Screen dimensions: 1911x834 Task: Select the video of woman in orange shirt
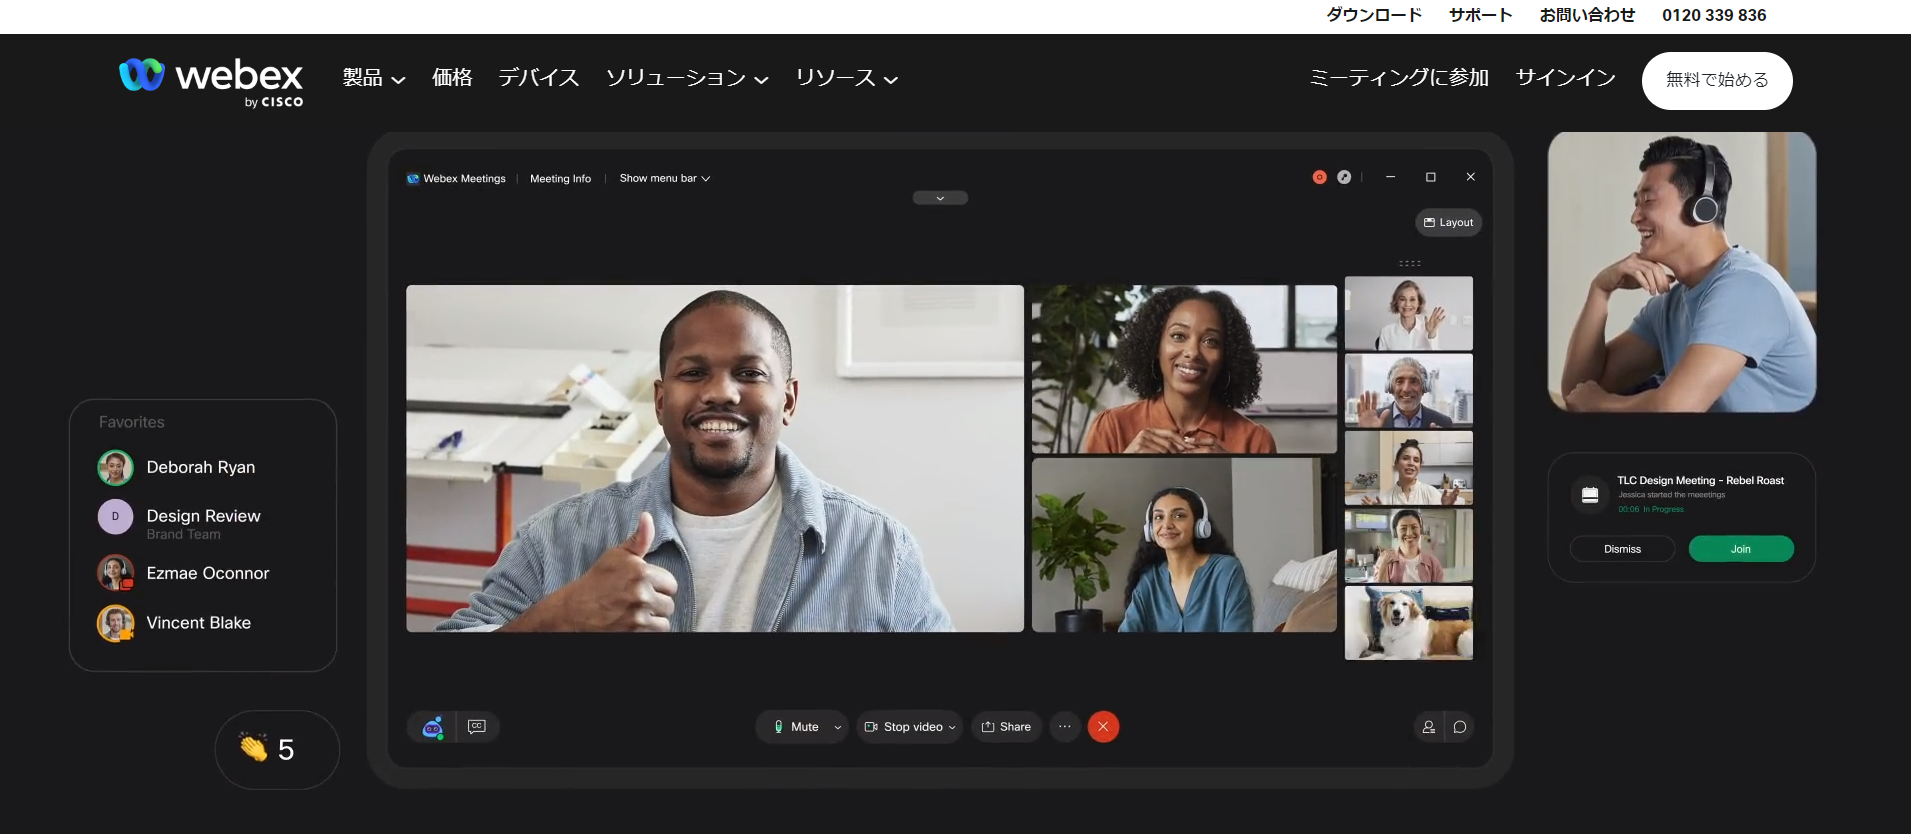(x=1184, y=369)
